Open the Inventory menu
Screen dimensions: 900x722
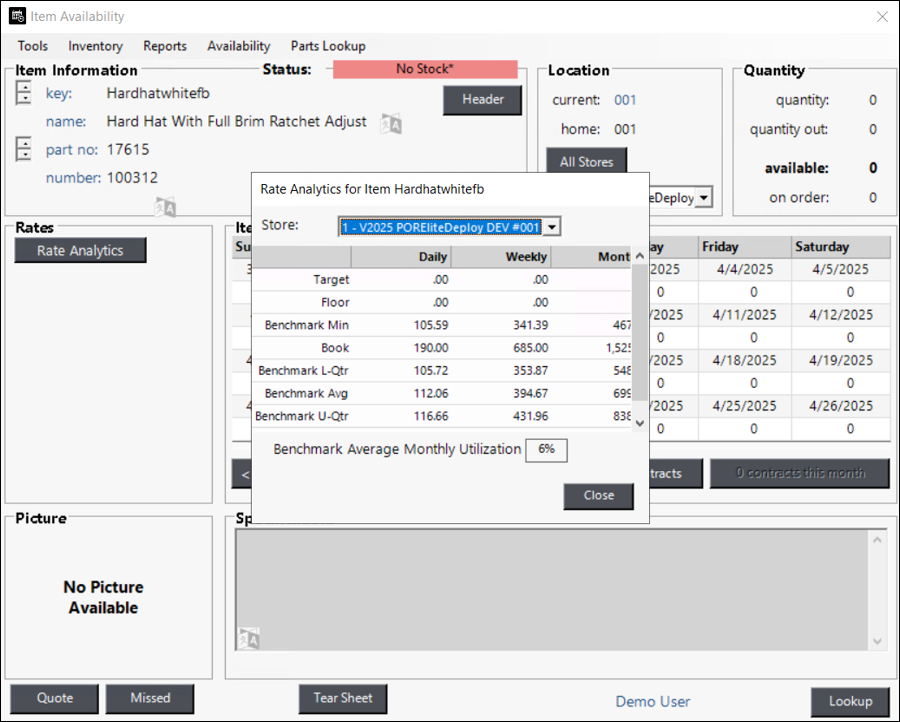95,46
